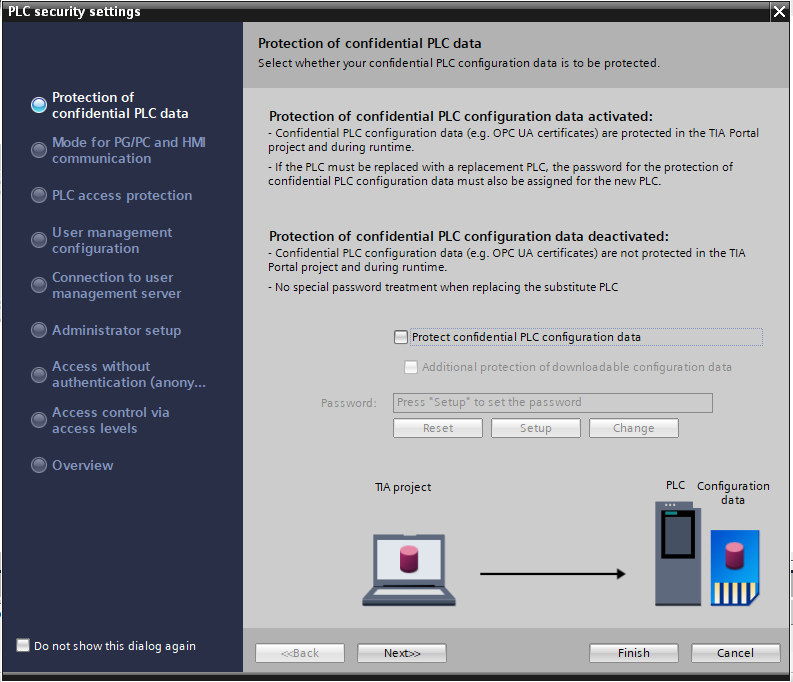Open Mode for PG/PC and HMI communication step

(x=129, y=150)
